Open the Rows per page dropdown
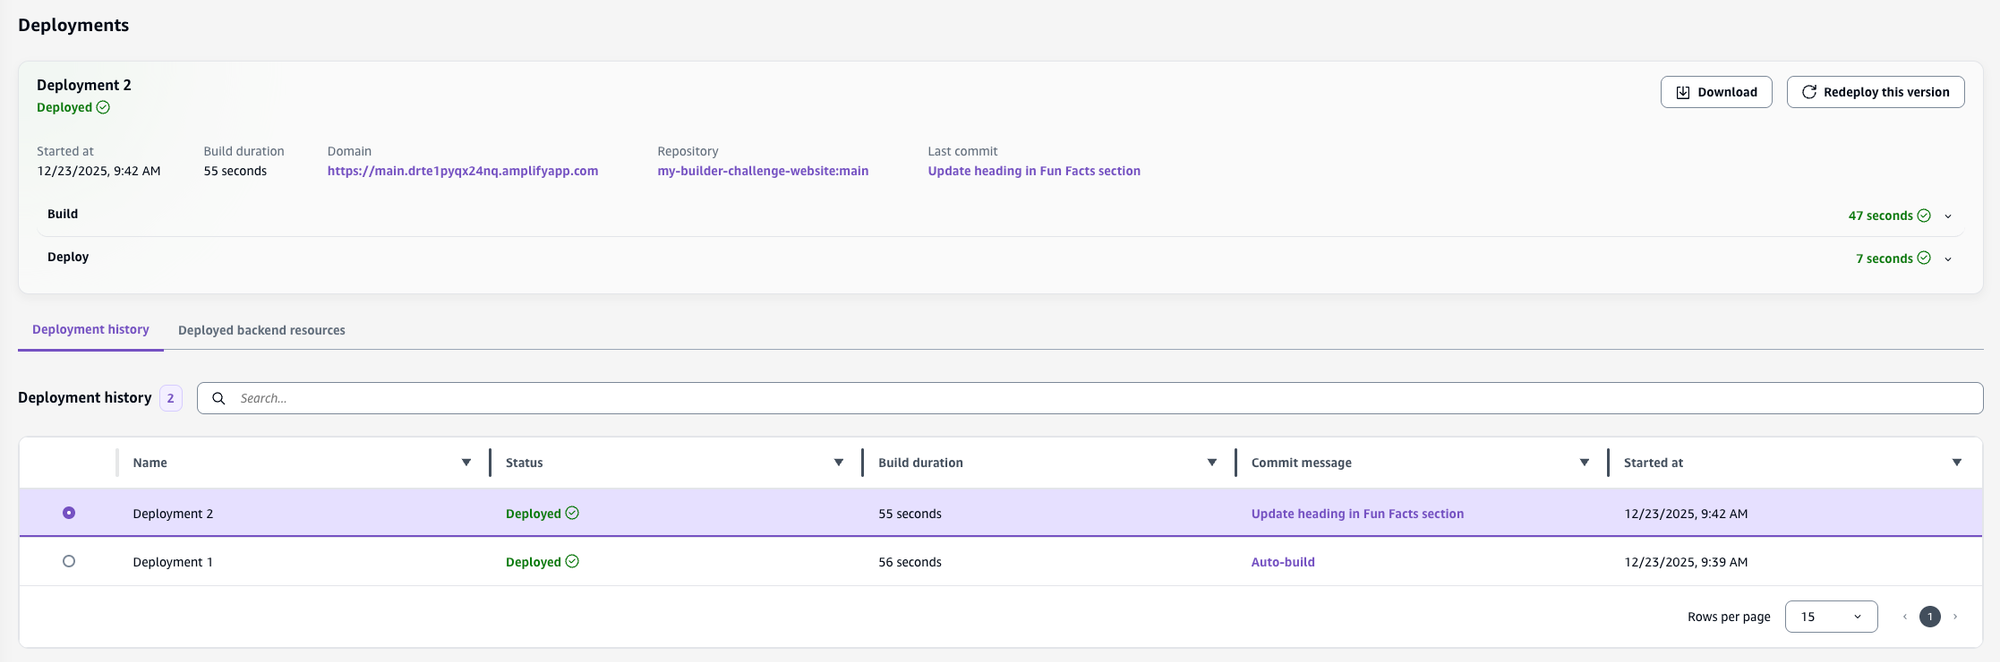 (x=1830, y=616)
